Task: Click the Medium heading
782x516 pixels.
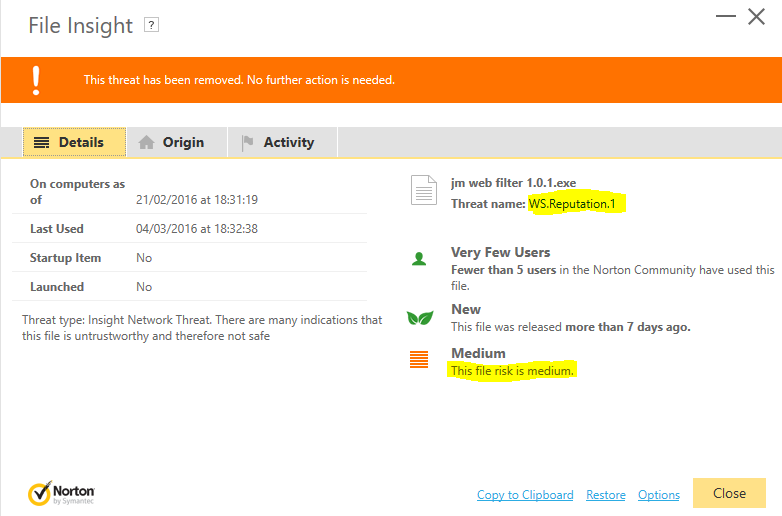Action: [478, 353]
